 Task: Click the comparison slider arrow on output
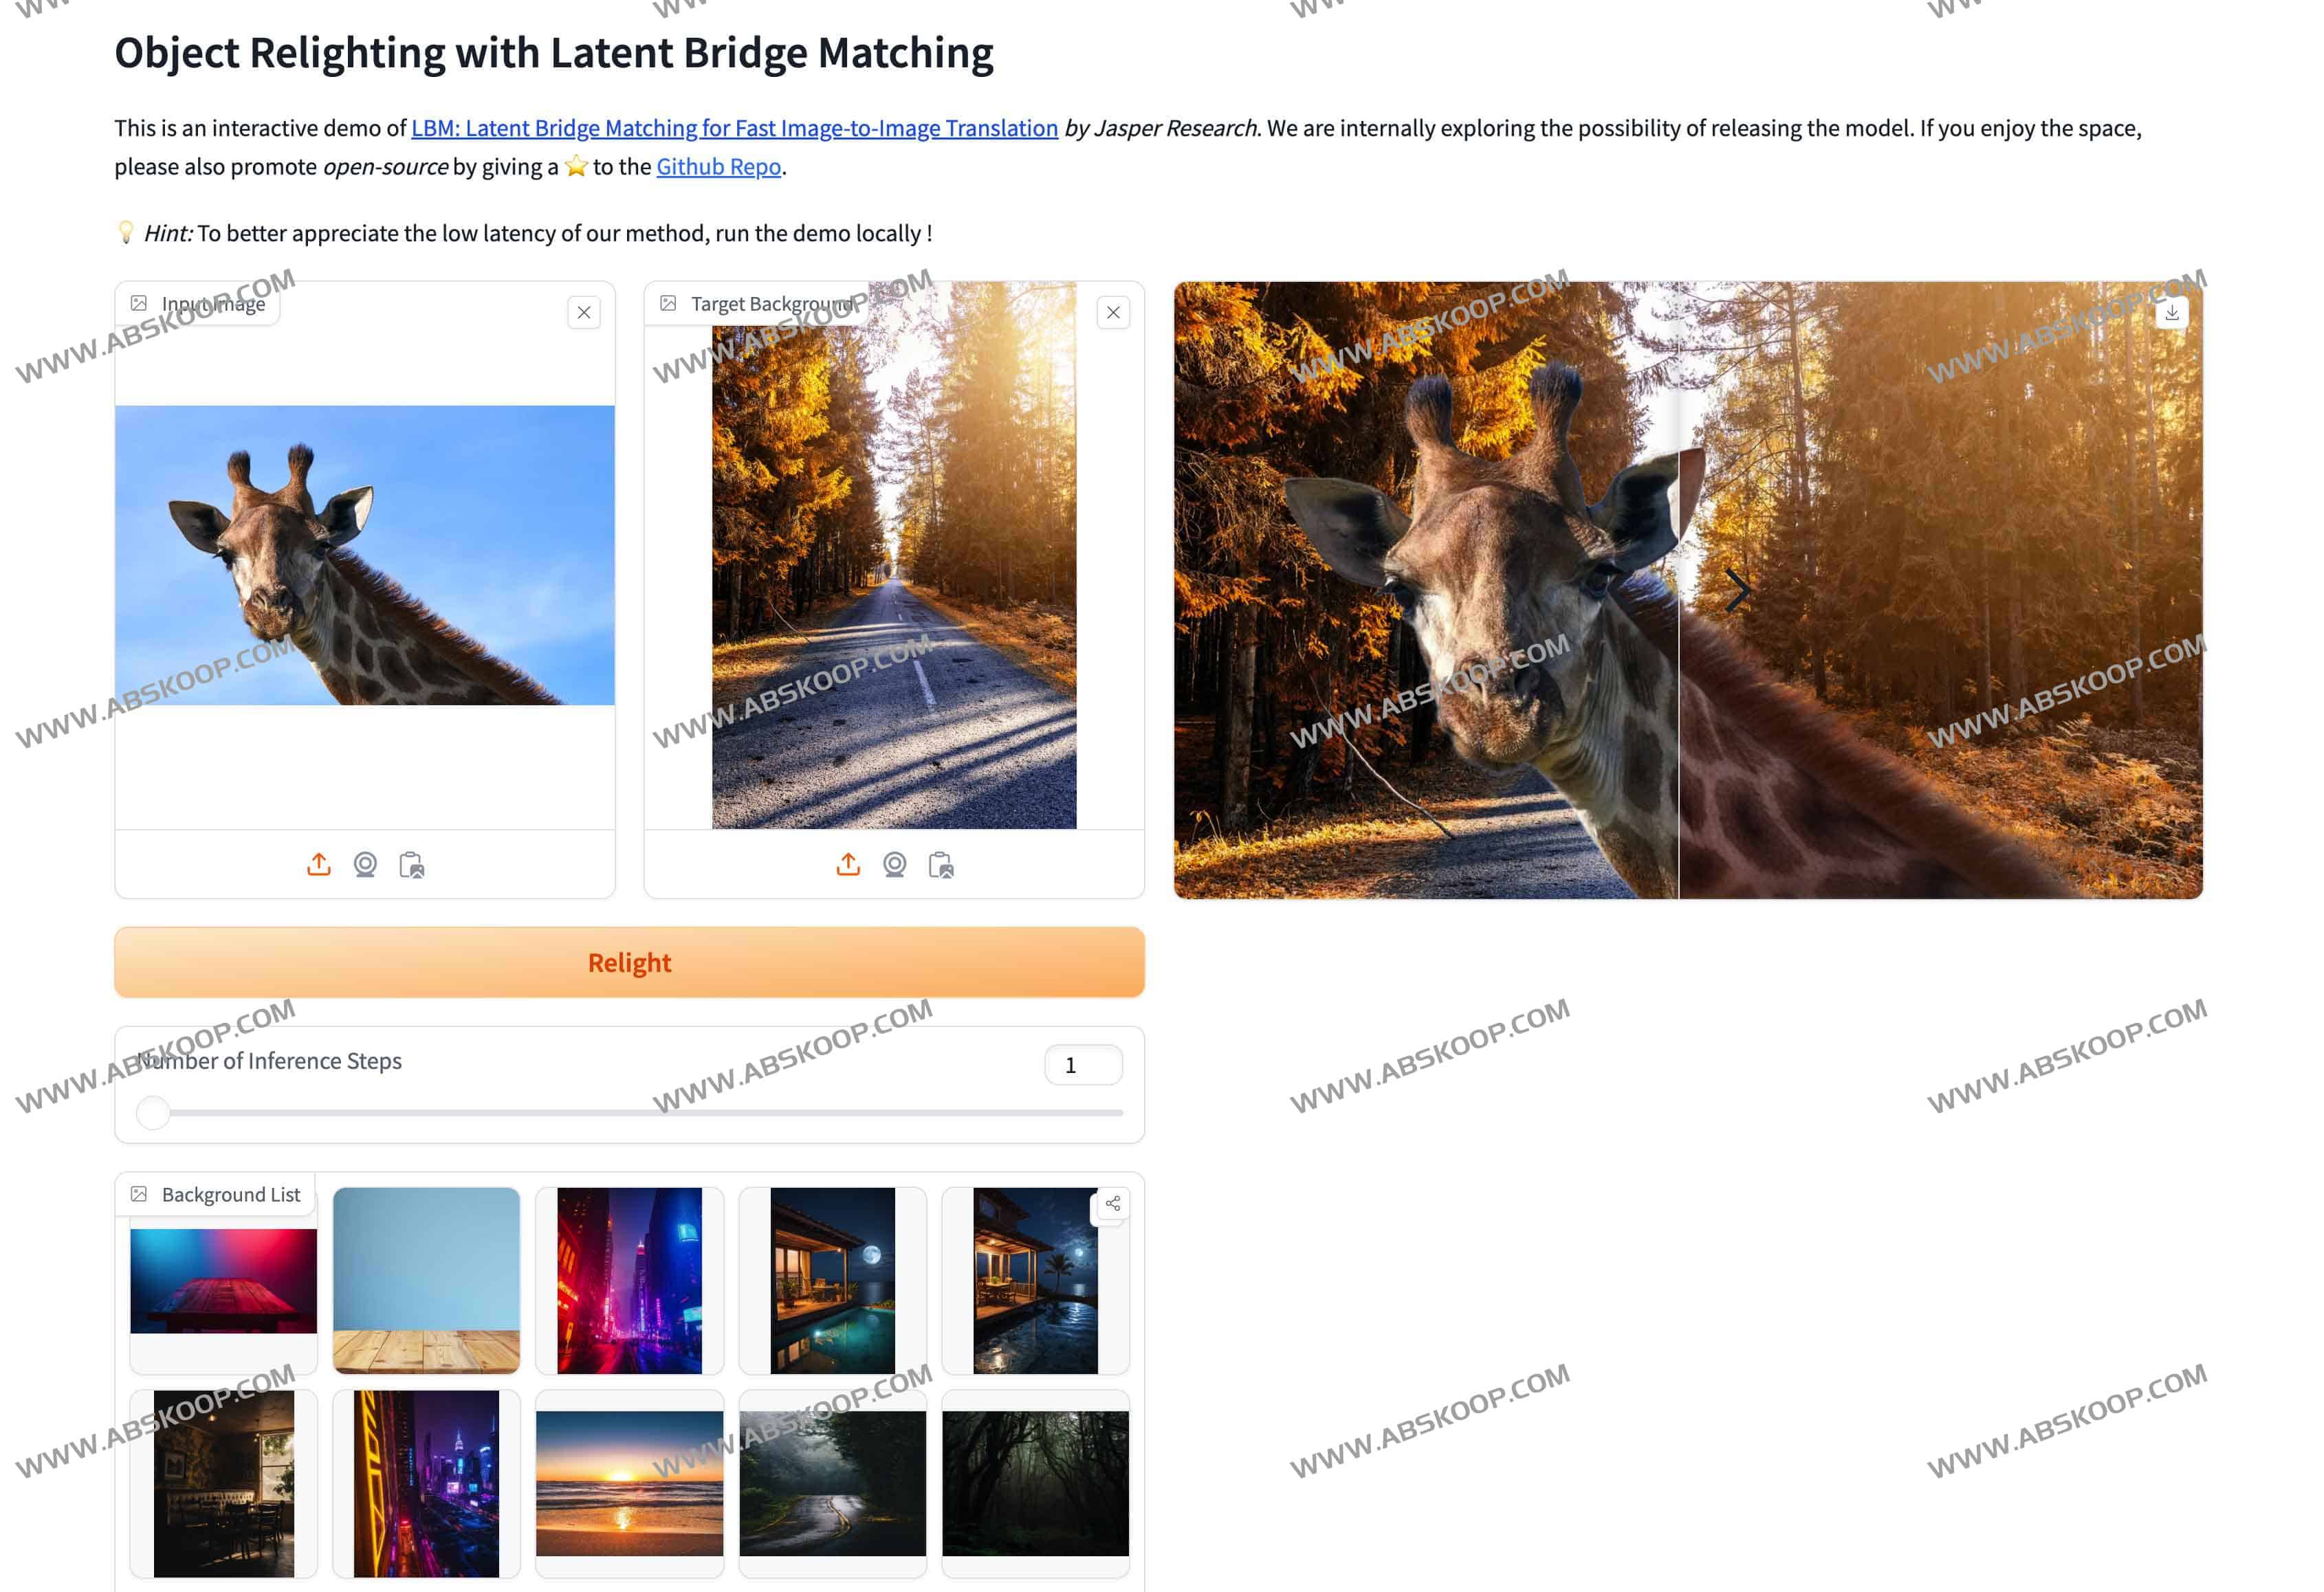[1737, 590]
